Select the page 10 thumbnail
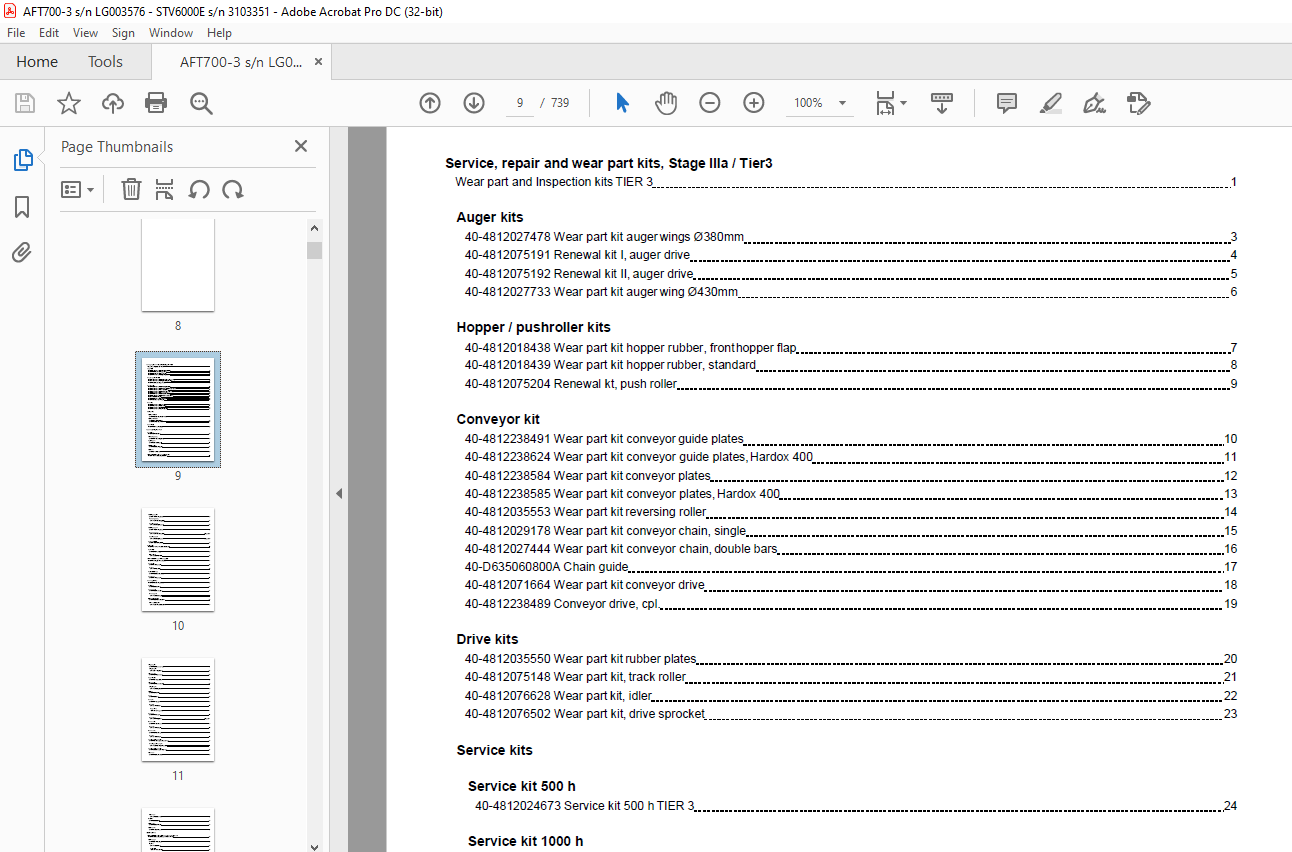The width and height of the screenshot is (1292, 852). [178, 560]
